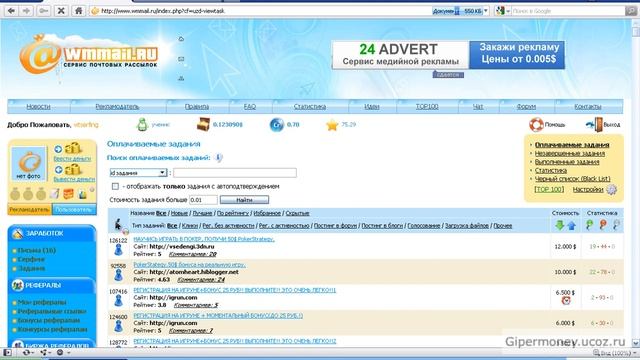Click the green user status figure icon
This screenshot has width=640, height=360.
[x=142, y=124]
